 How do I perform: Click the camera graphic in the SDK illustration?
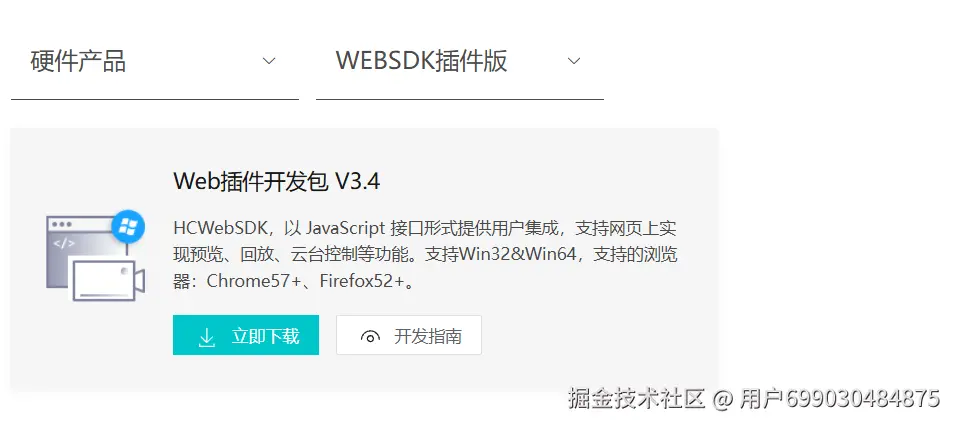(x=108, y=280)
